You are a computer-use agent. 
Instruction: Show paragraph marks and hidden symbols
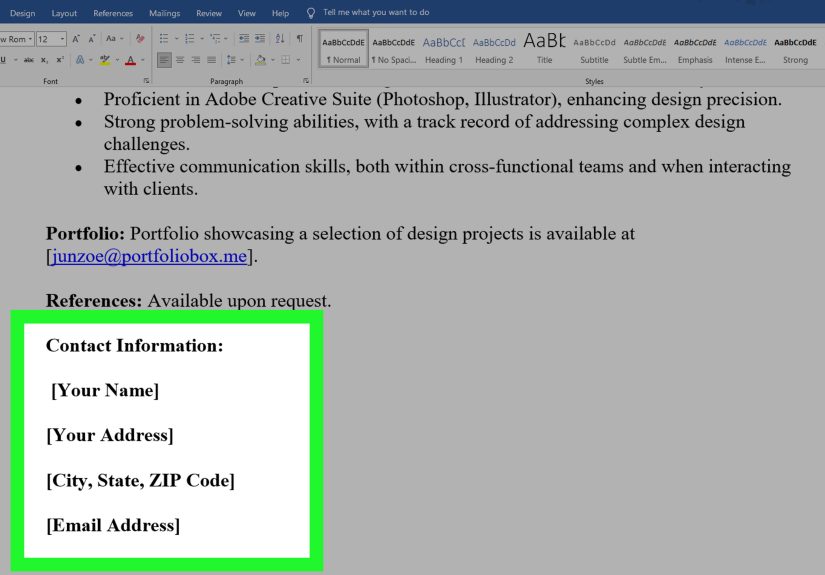coord(299,39)
